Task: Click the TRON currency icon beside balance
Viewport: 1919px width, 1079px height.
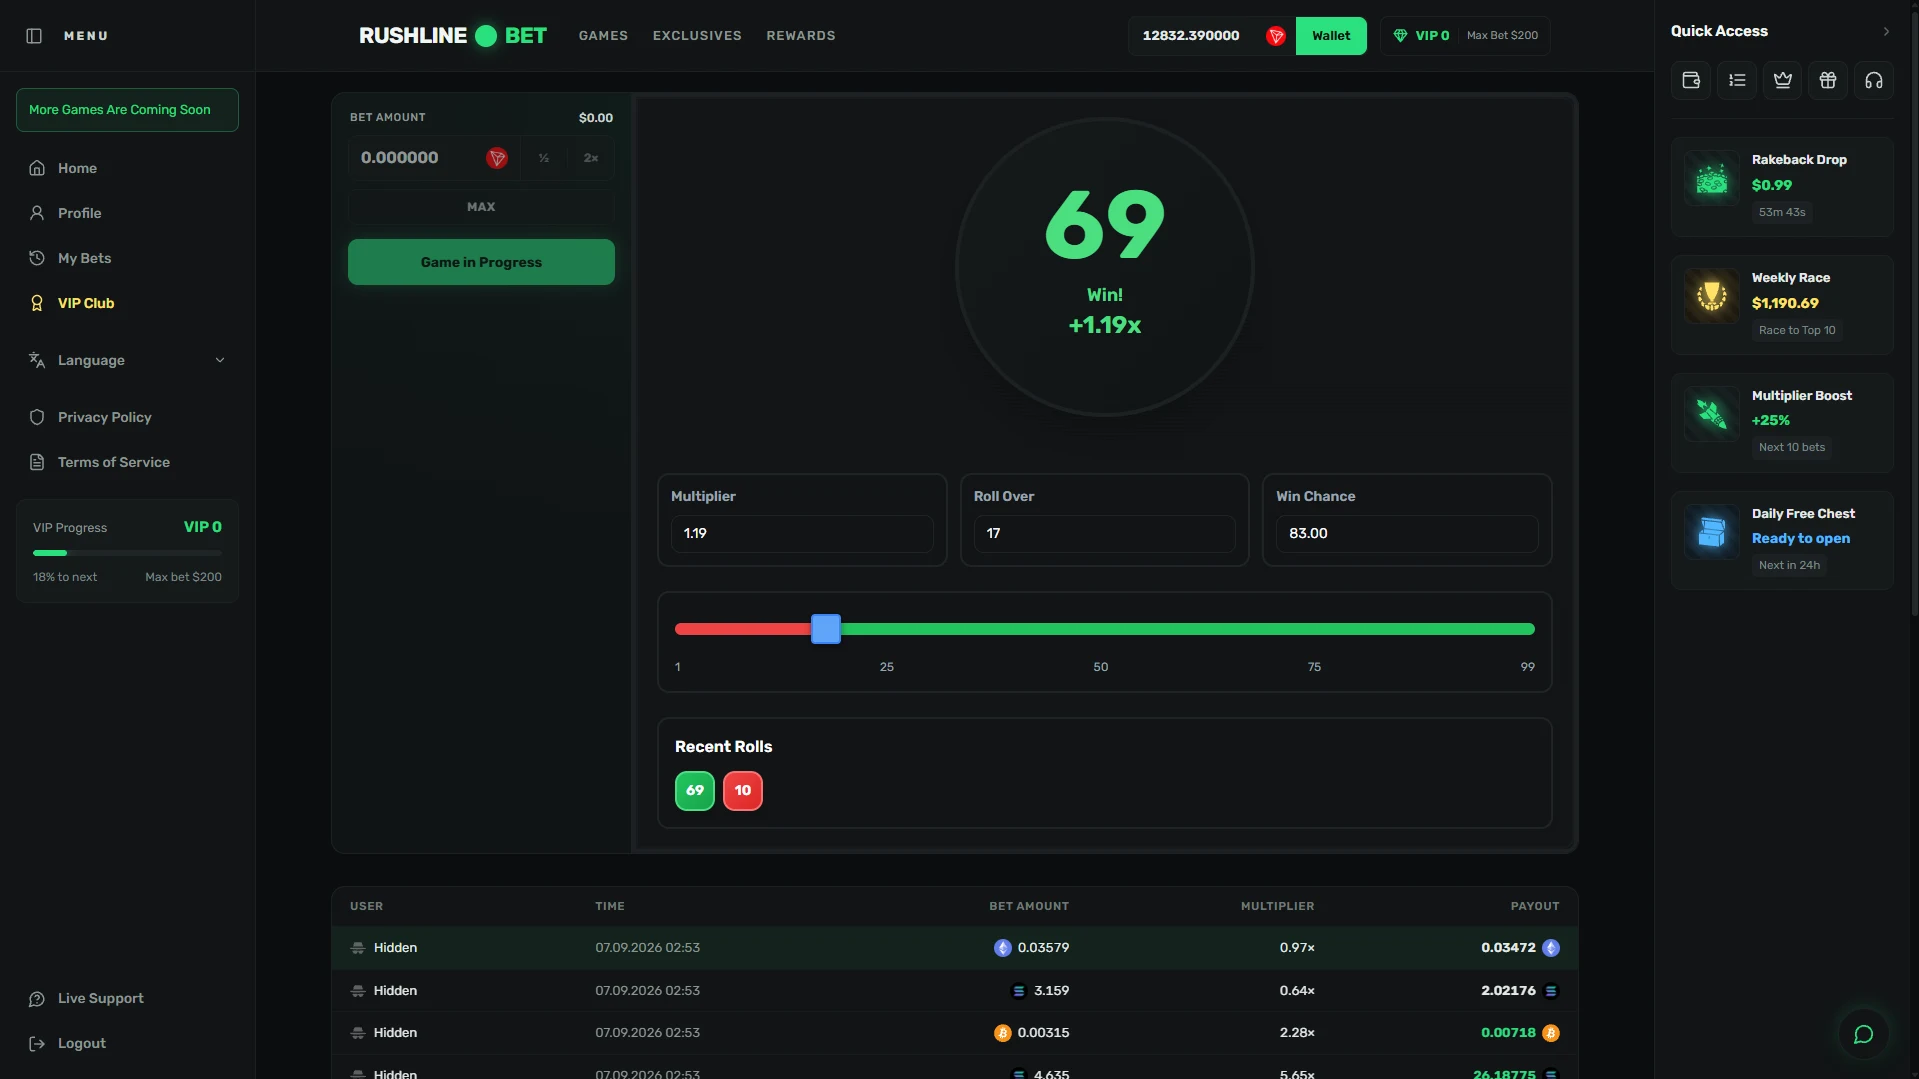Action: click(1275, 36)
